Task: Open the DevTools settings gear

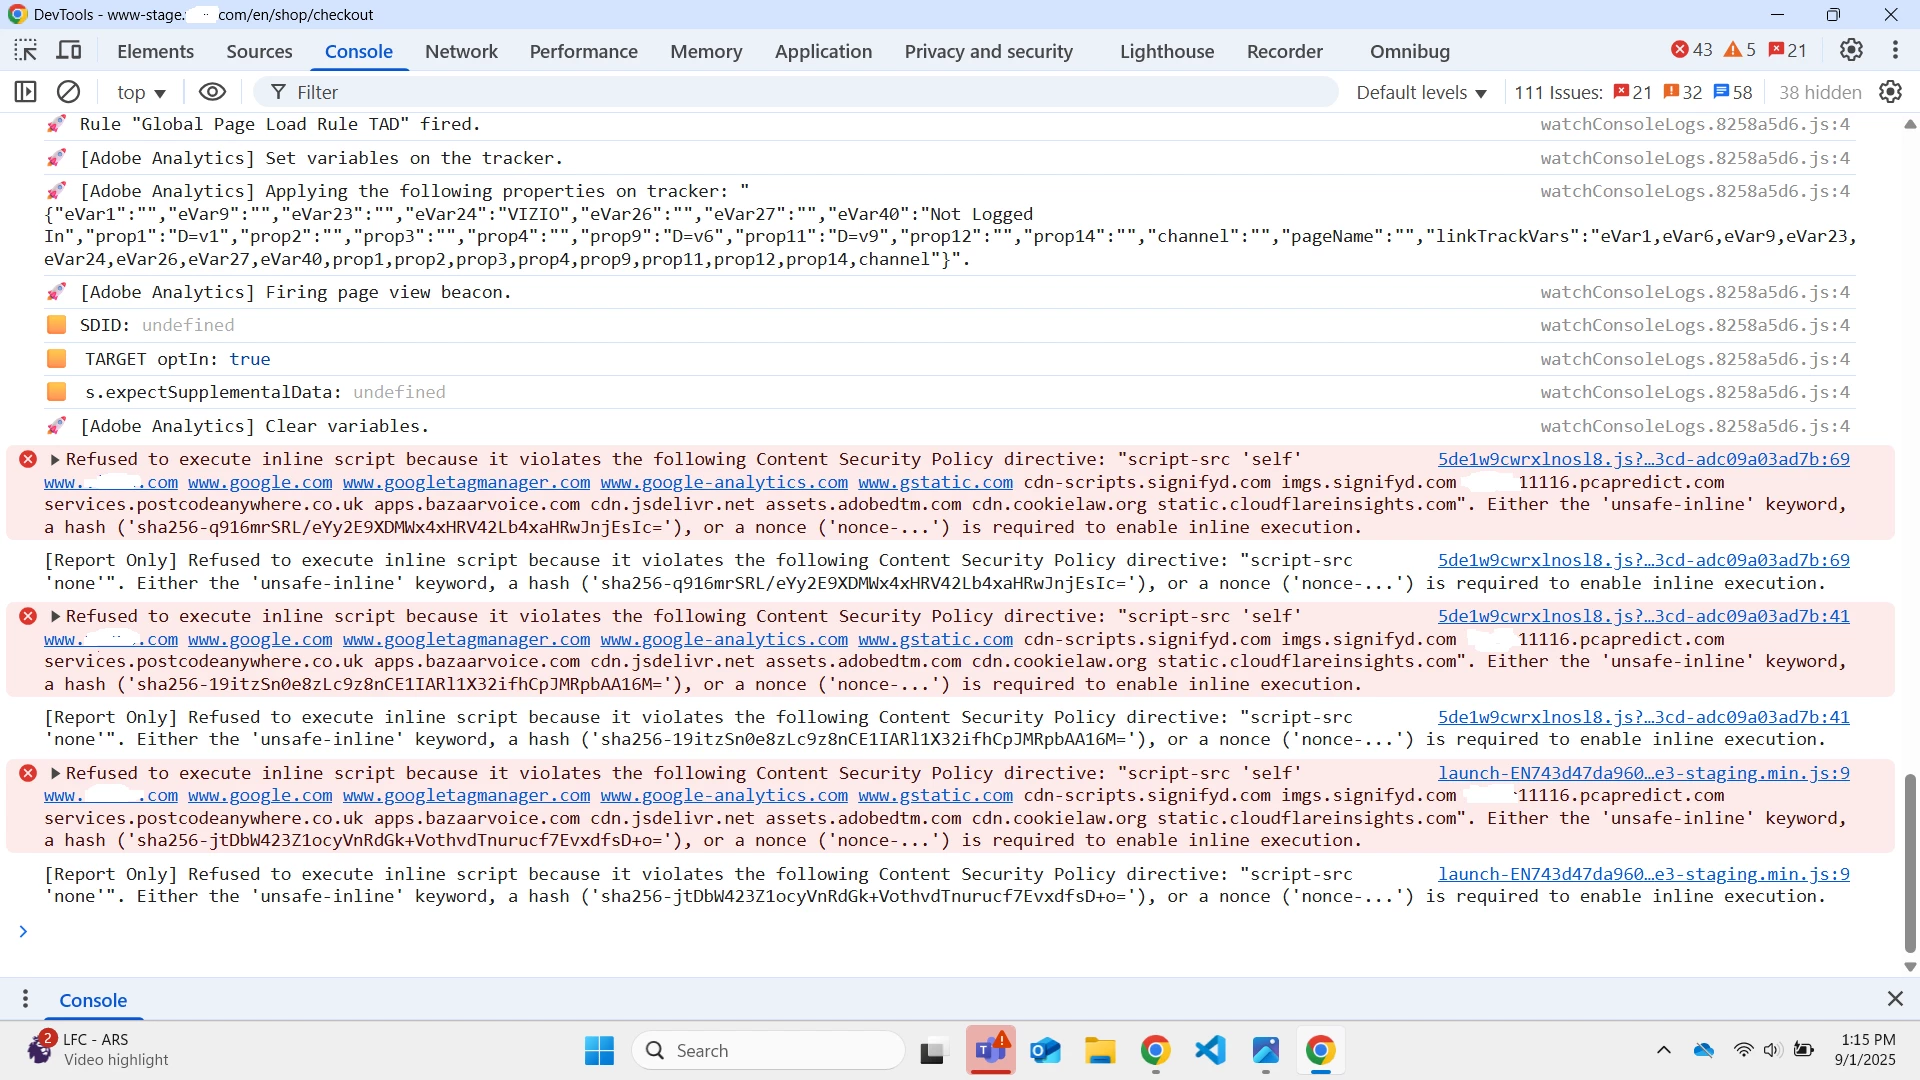Action: pyautogui.click(x=1851, y=51)
